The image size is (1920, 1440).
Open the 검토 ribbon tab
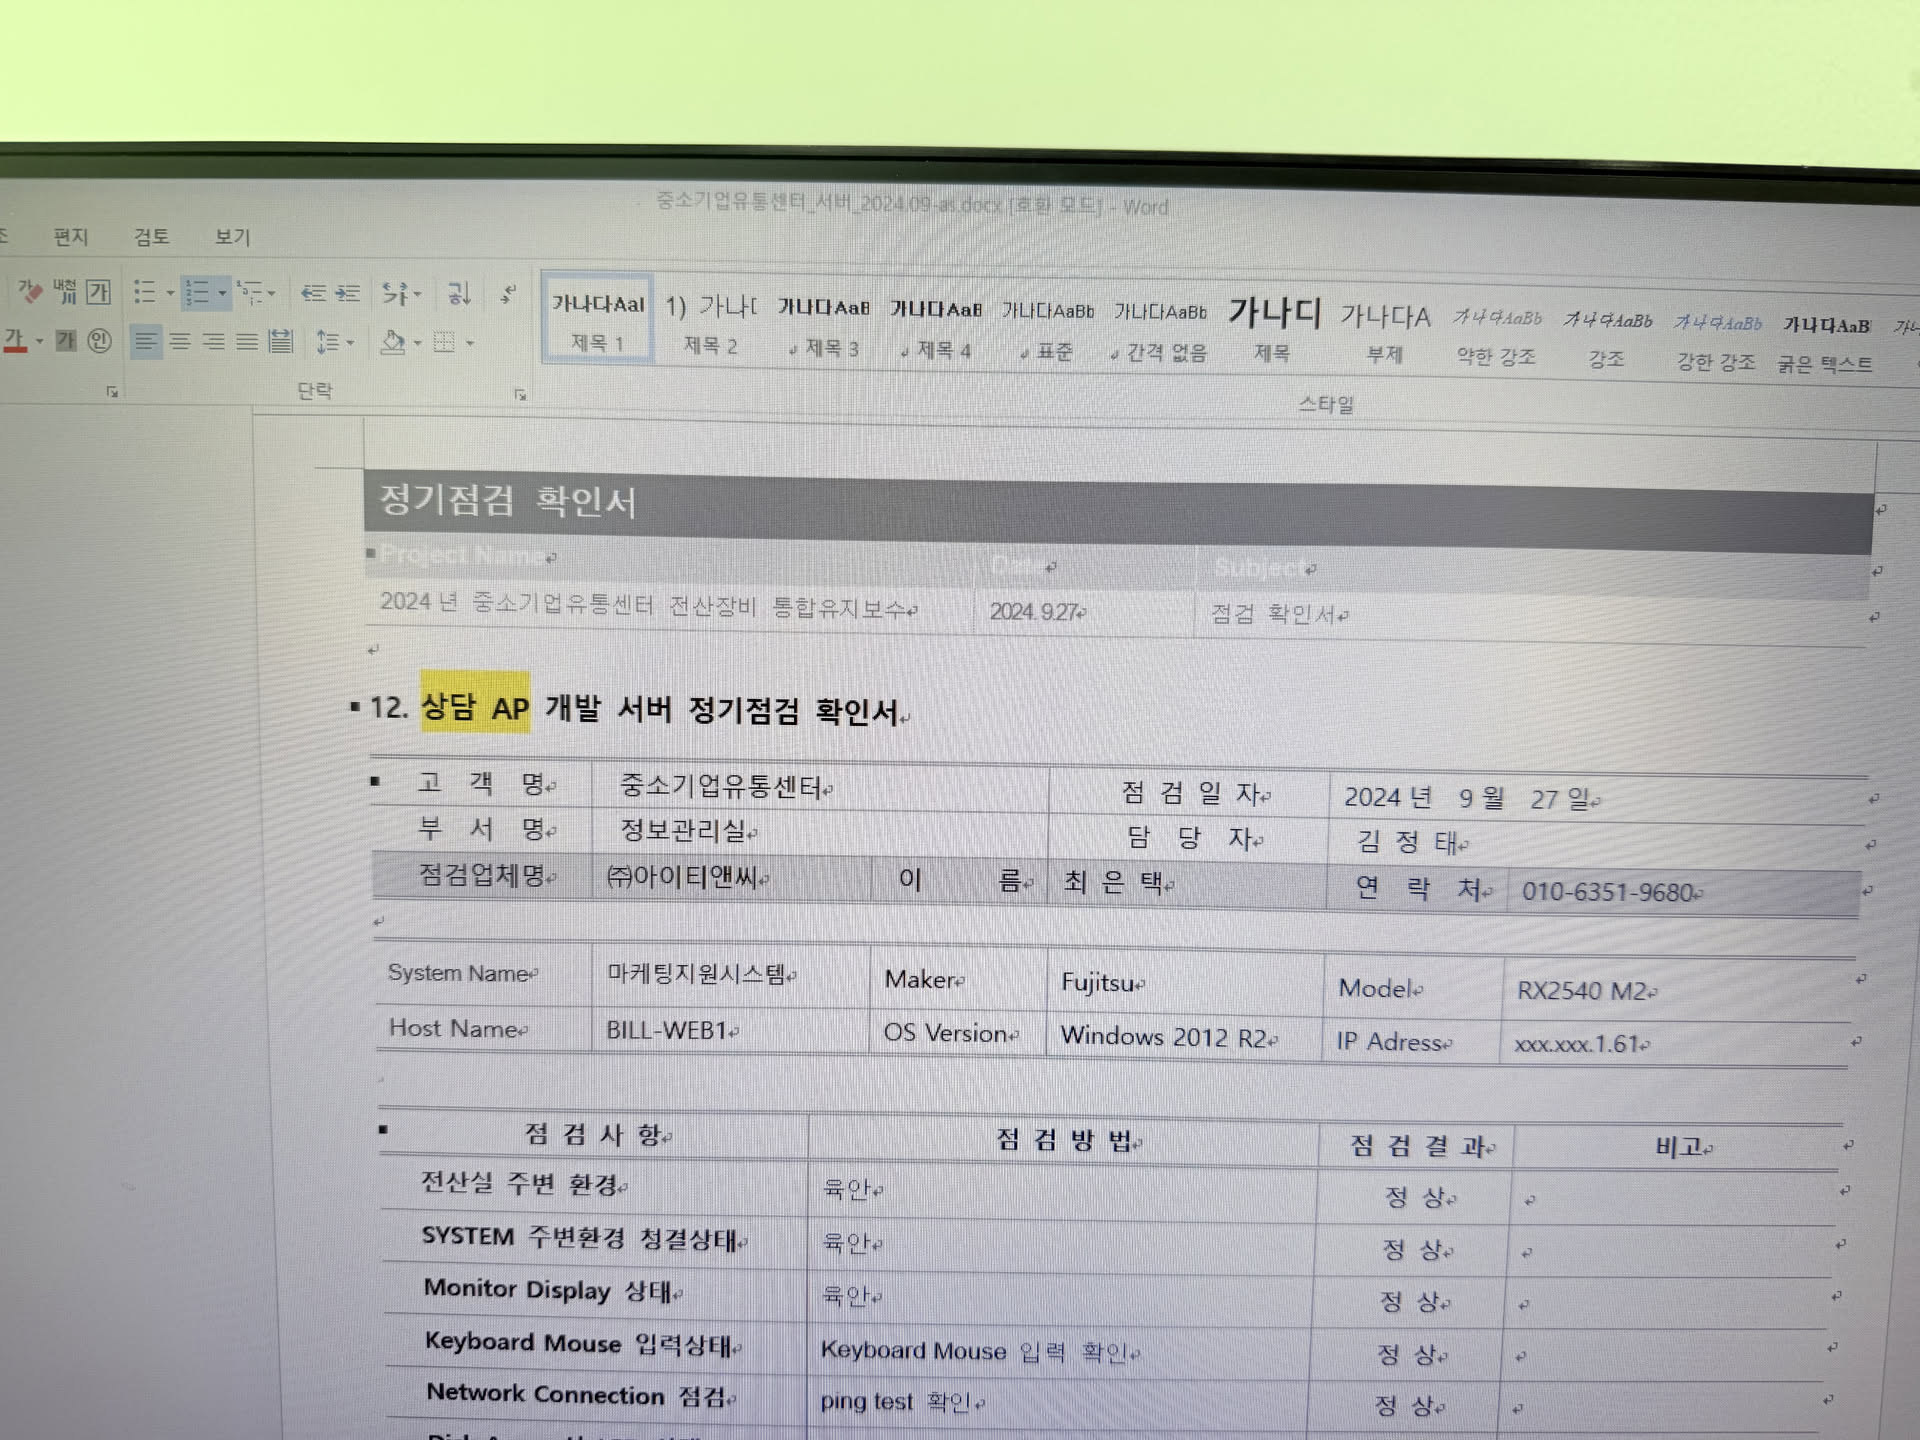[151, 237]
